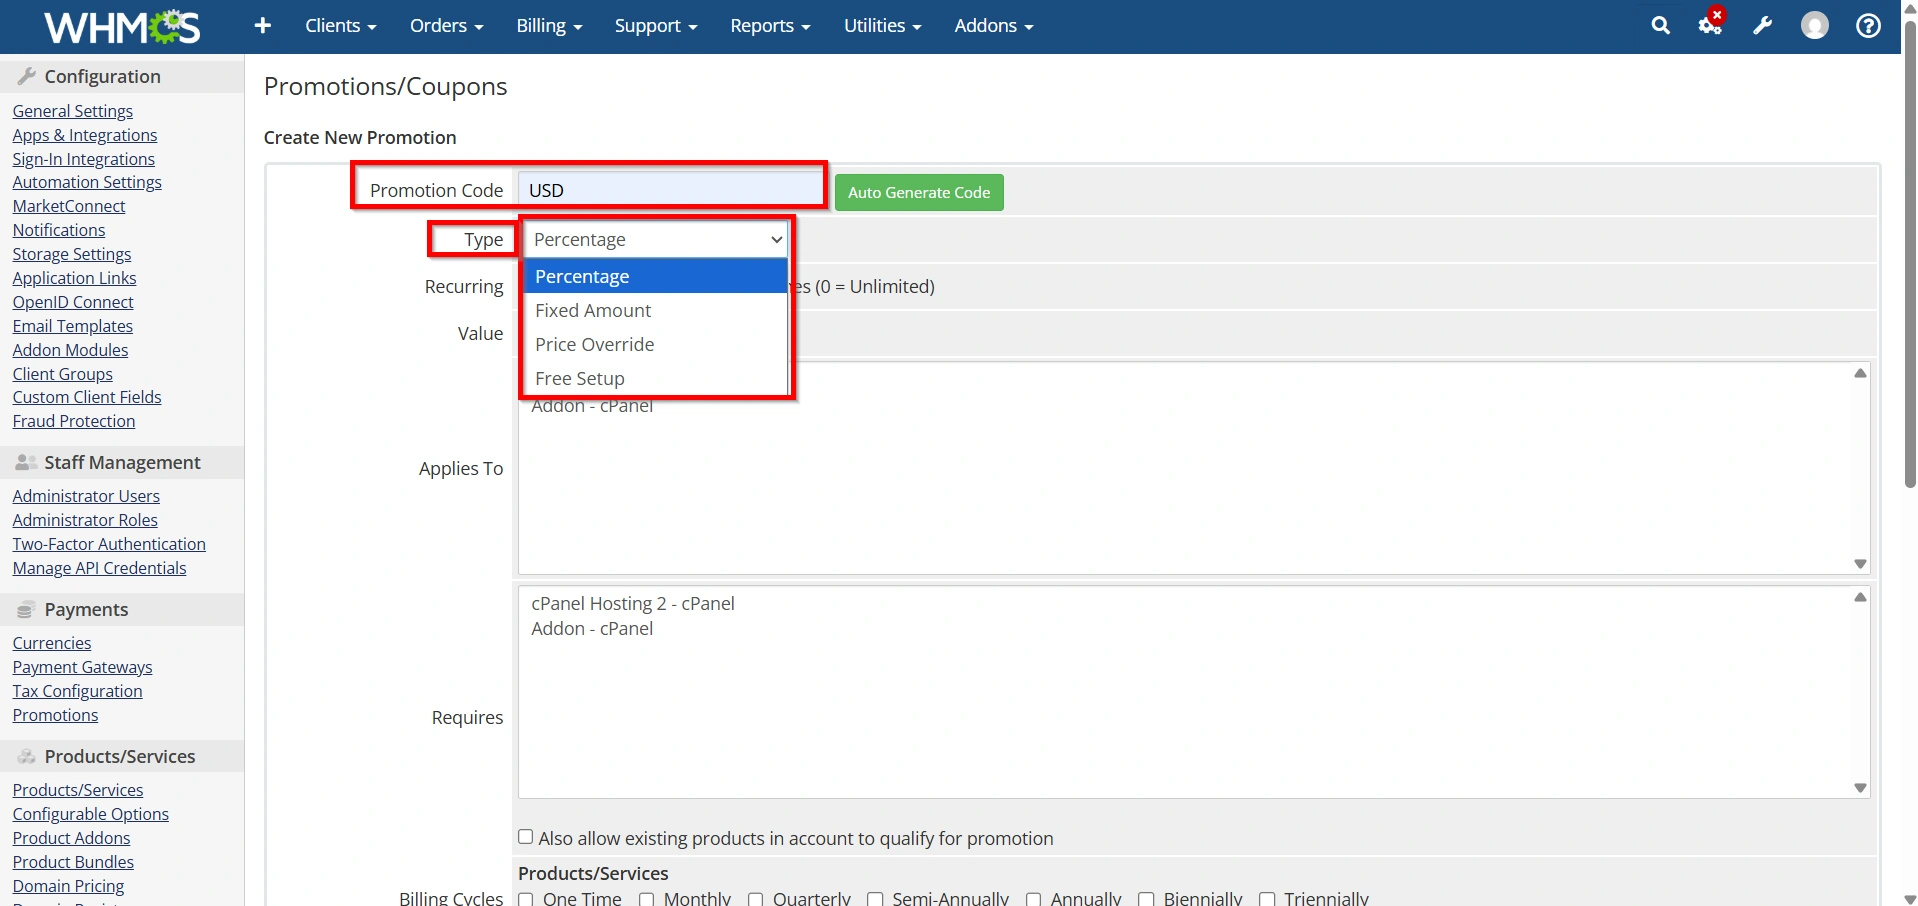
Task: Open Tax Configuration link
Action: pos(77,691)
